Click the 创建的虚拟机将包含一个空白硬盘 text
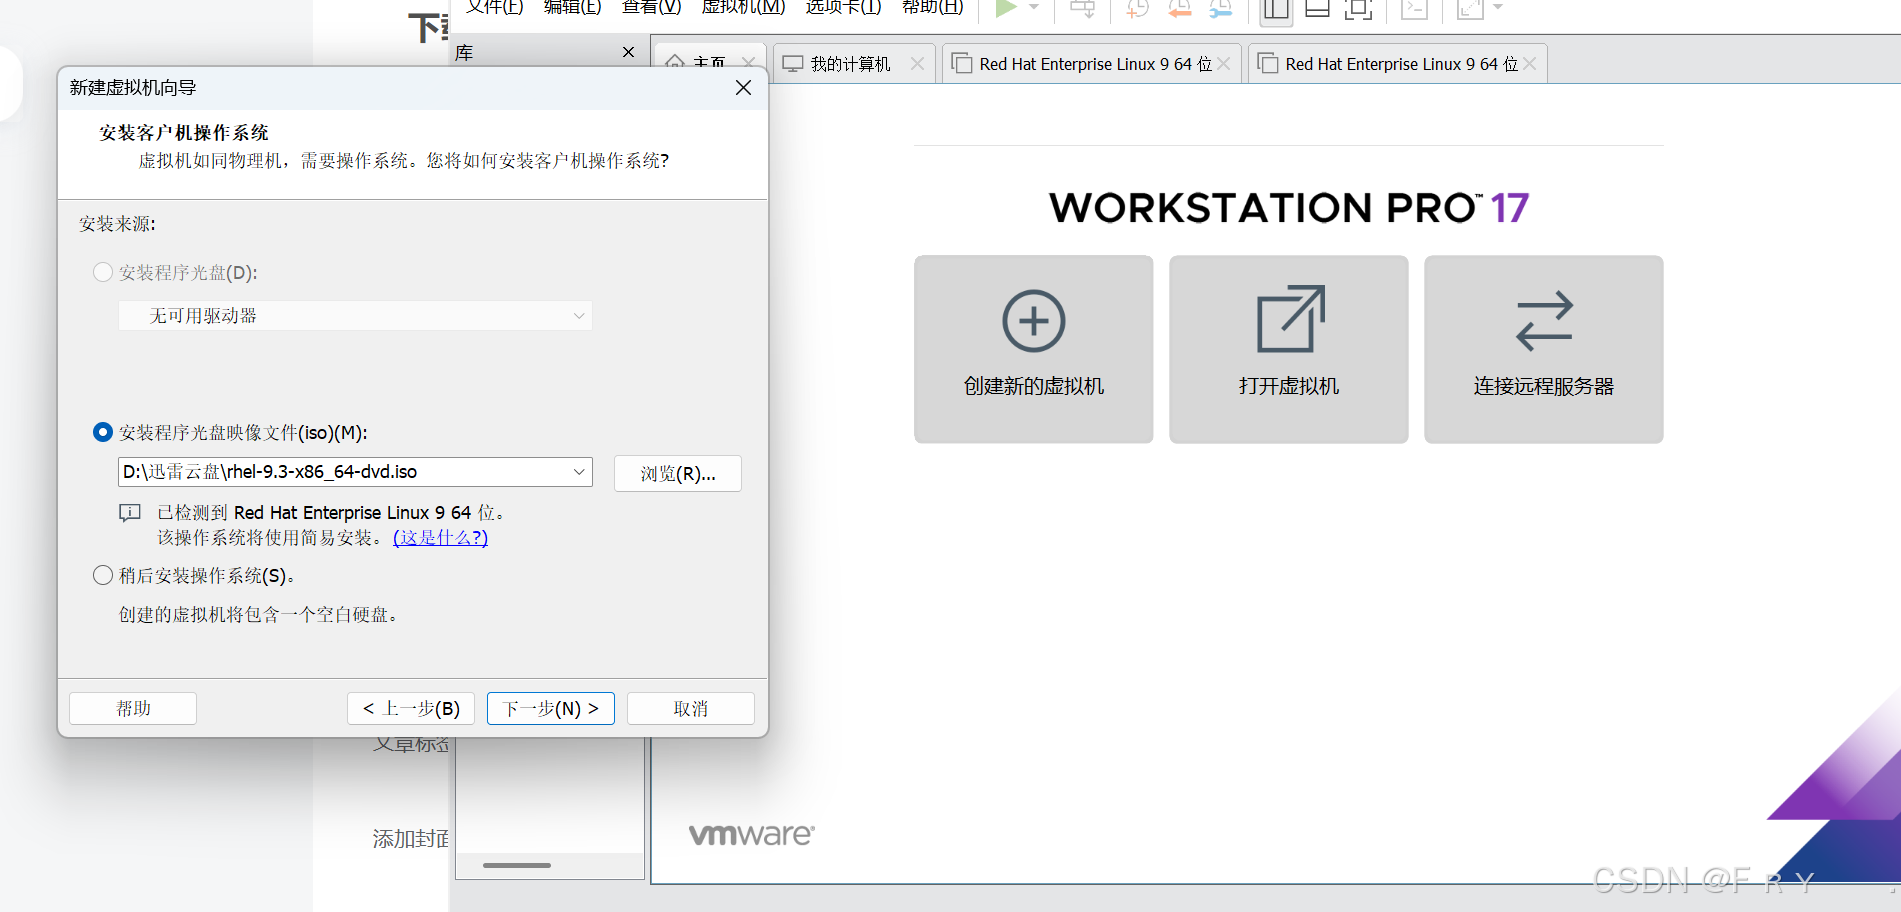 pos(259,614)
